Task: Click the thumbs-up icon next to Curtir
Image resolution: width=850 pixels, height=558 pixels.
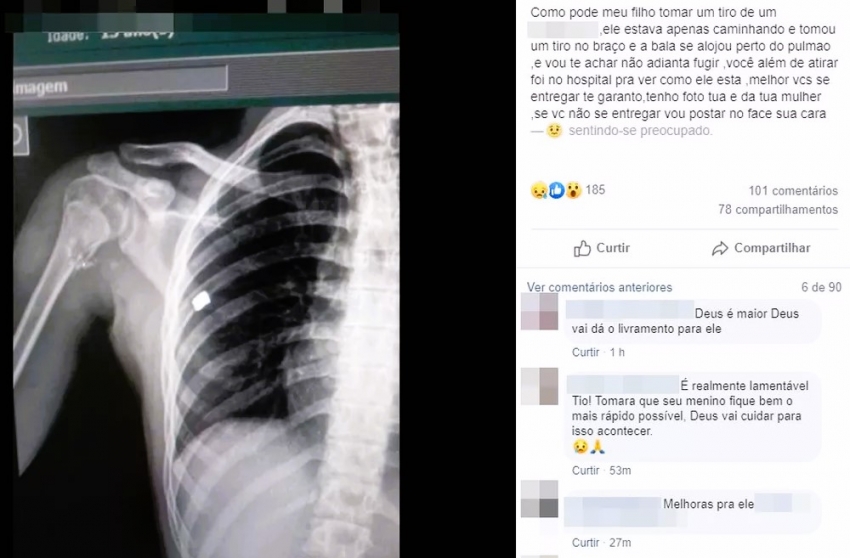Action: (582, 248)
